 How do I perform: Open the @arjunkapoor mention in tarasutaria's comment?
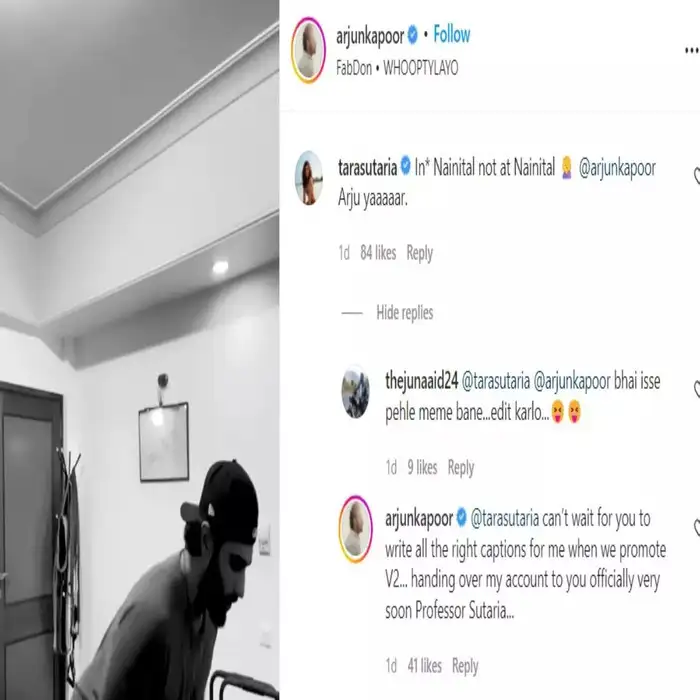click(x=617, y=168)
